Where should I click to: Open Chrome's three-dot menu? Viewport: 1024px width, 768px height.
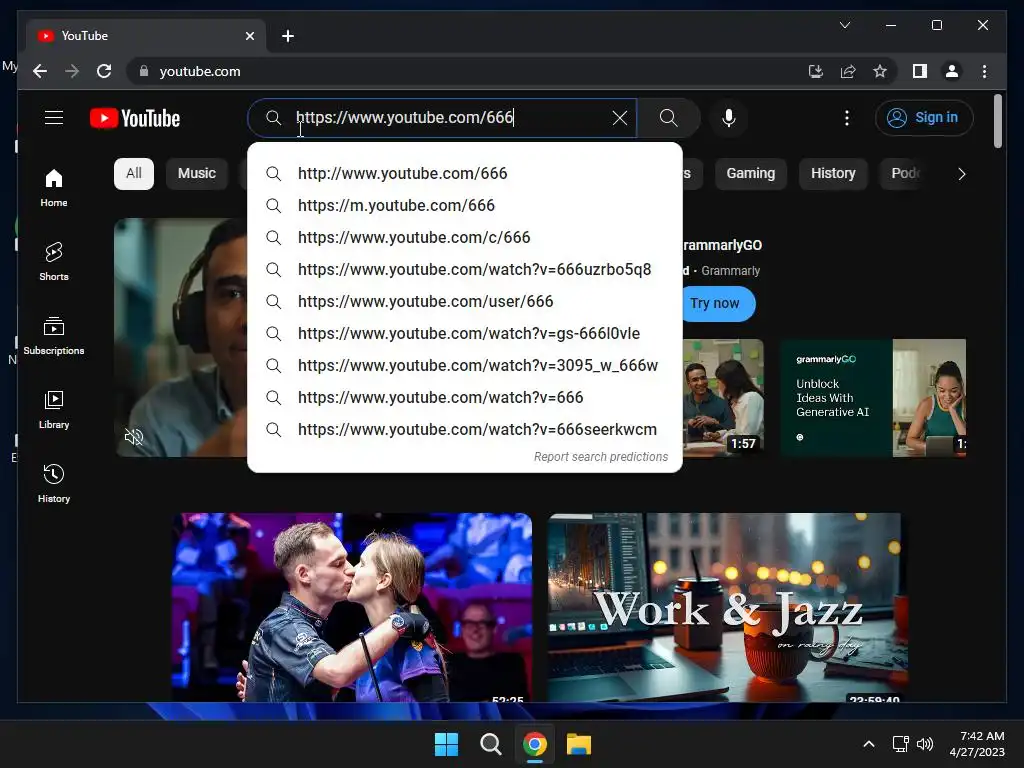click(984, 71)
